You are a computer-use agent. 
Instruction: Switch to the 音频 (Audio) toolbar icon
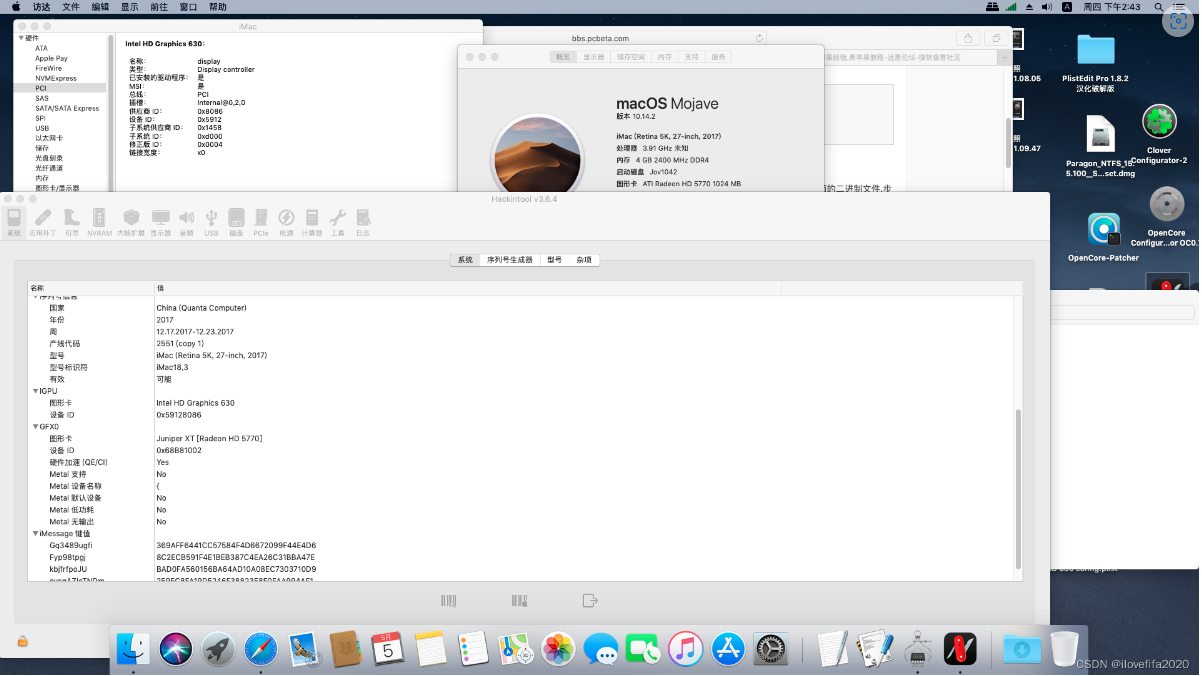(186, 221)
